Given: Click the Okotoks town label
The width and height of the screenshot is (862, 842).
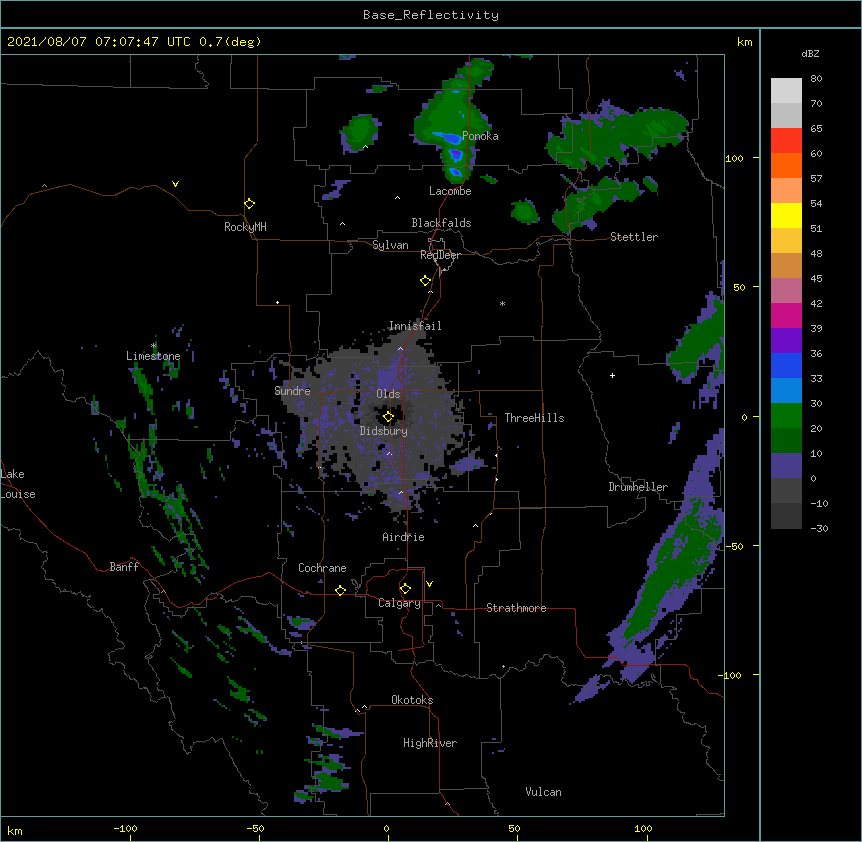Looking at the screenshot, I should click(412, 700).
